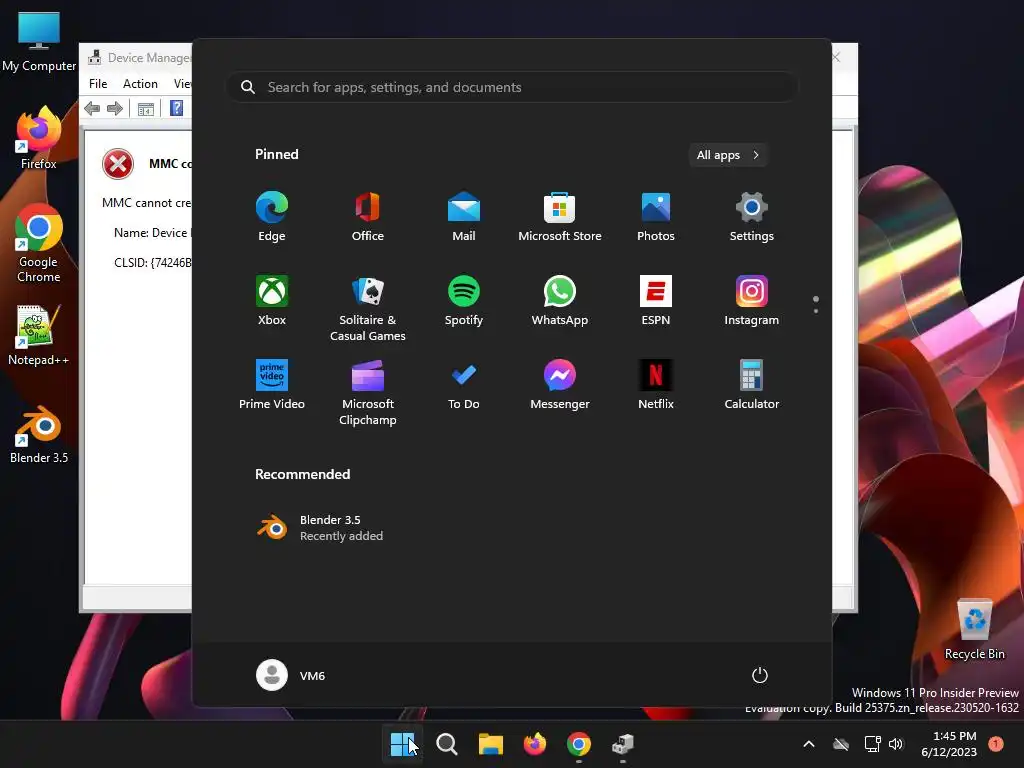Open Action menu in Device Manager
The image size is (1024, 768).
coord(140,84)
